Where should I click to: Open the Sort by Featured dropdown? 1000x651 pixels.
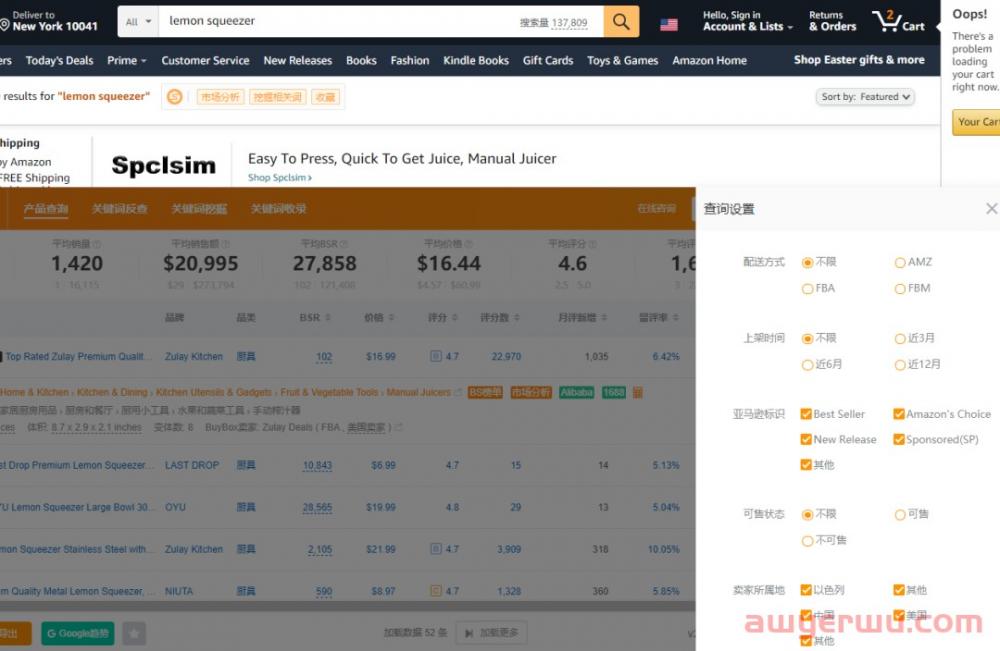(865, 97)
